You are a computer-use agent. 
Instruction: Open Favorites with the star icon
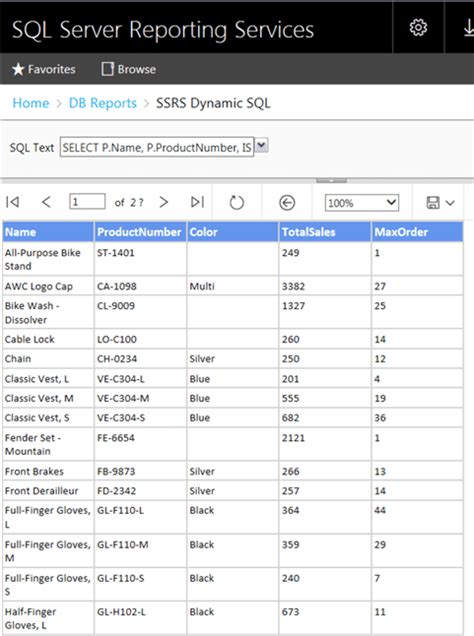44,69
